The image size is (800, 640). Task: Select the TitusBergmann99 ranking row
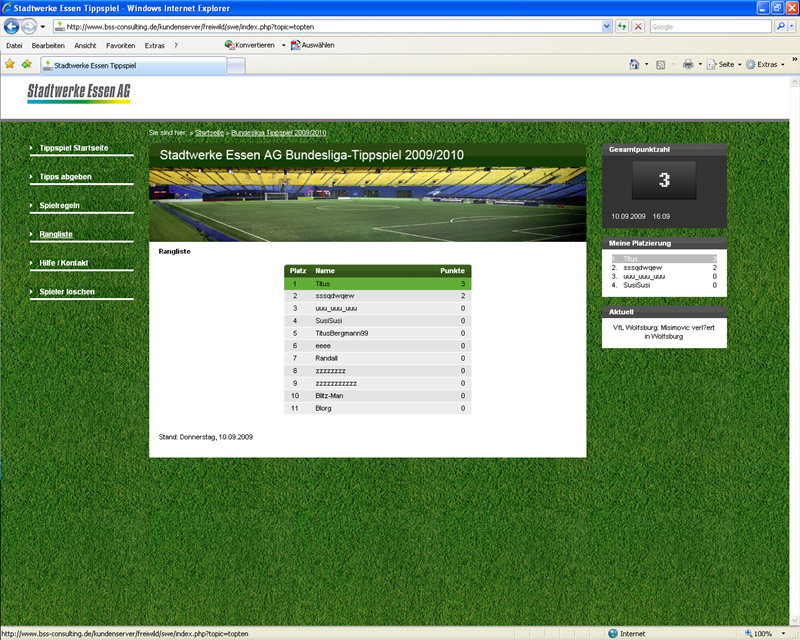pos(378,333)
